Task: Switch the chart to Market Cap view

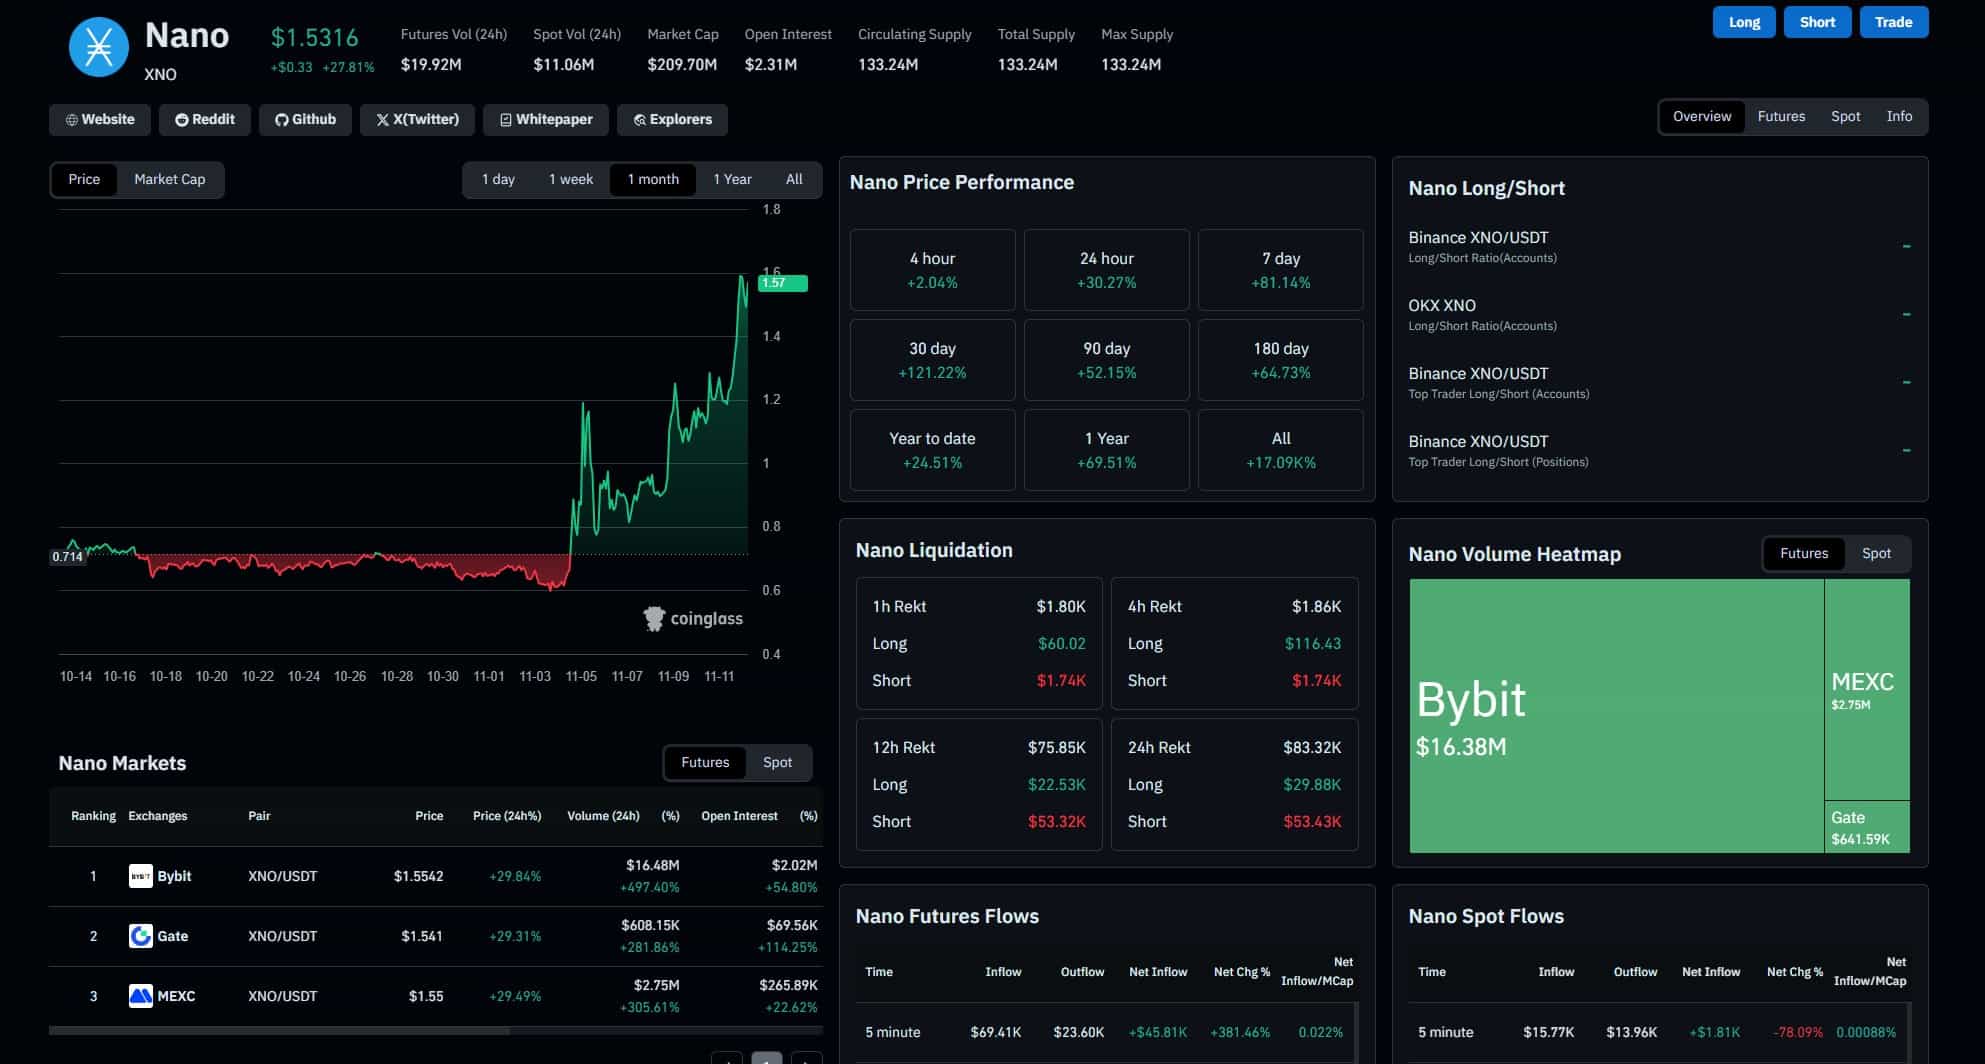Action: [x=169, y=179]
